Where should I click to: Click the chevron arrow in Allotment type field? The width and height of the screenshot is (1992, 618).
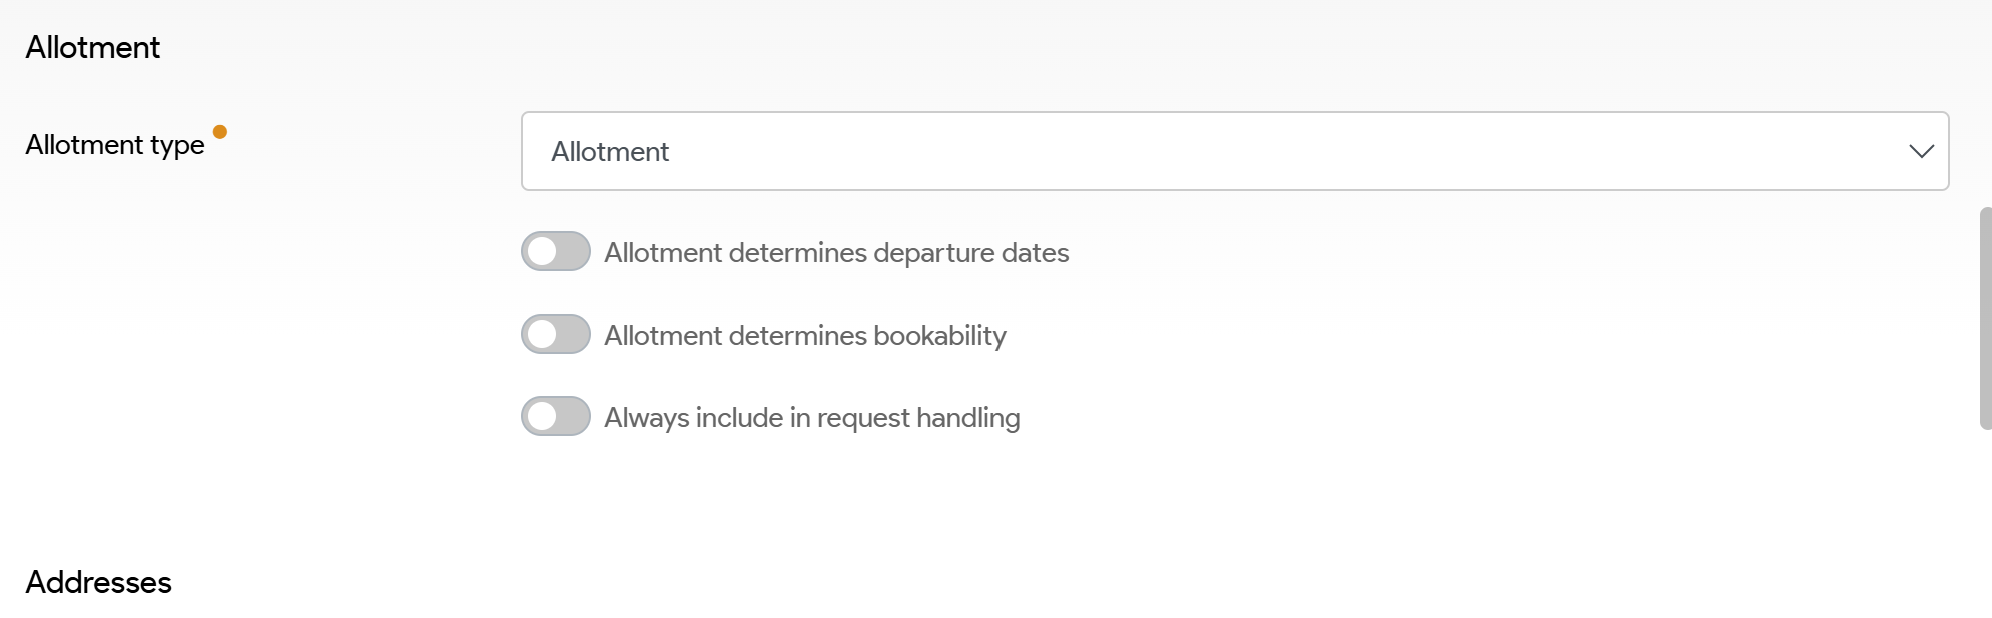(1920, 151)
